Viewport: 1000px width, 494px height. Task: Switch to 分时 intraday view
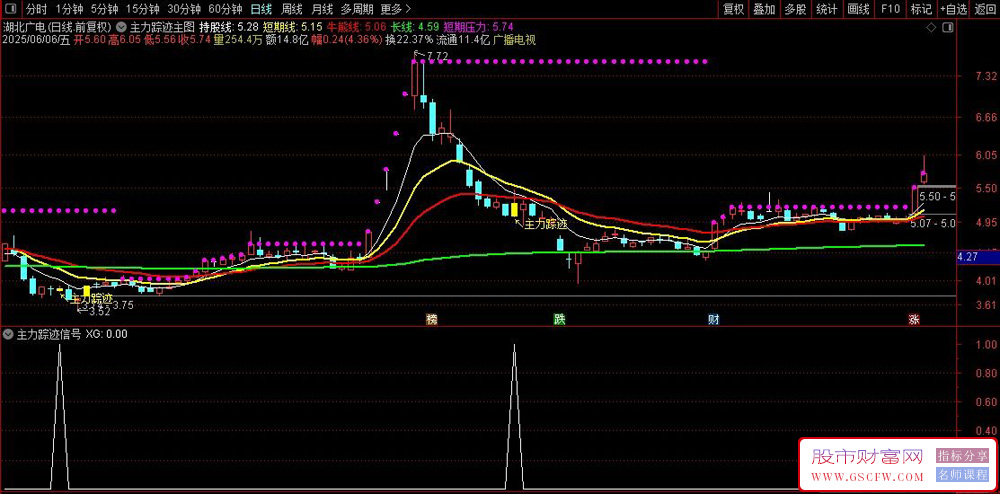(36, 9)
